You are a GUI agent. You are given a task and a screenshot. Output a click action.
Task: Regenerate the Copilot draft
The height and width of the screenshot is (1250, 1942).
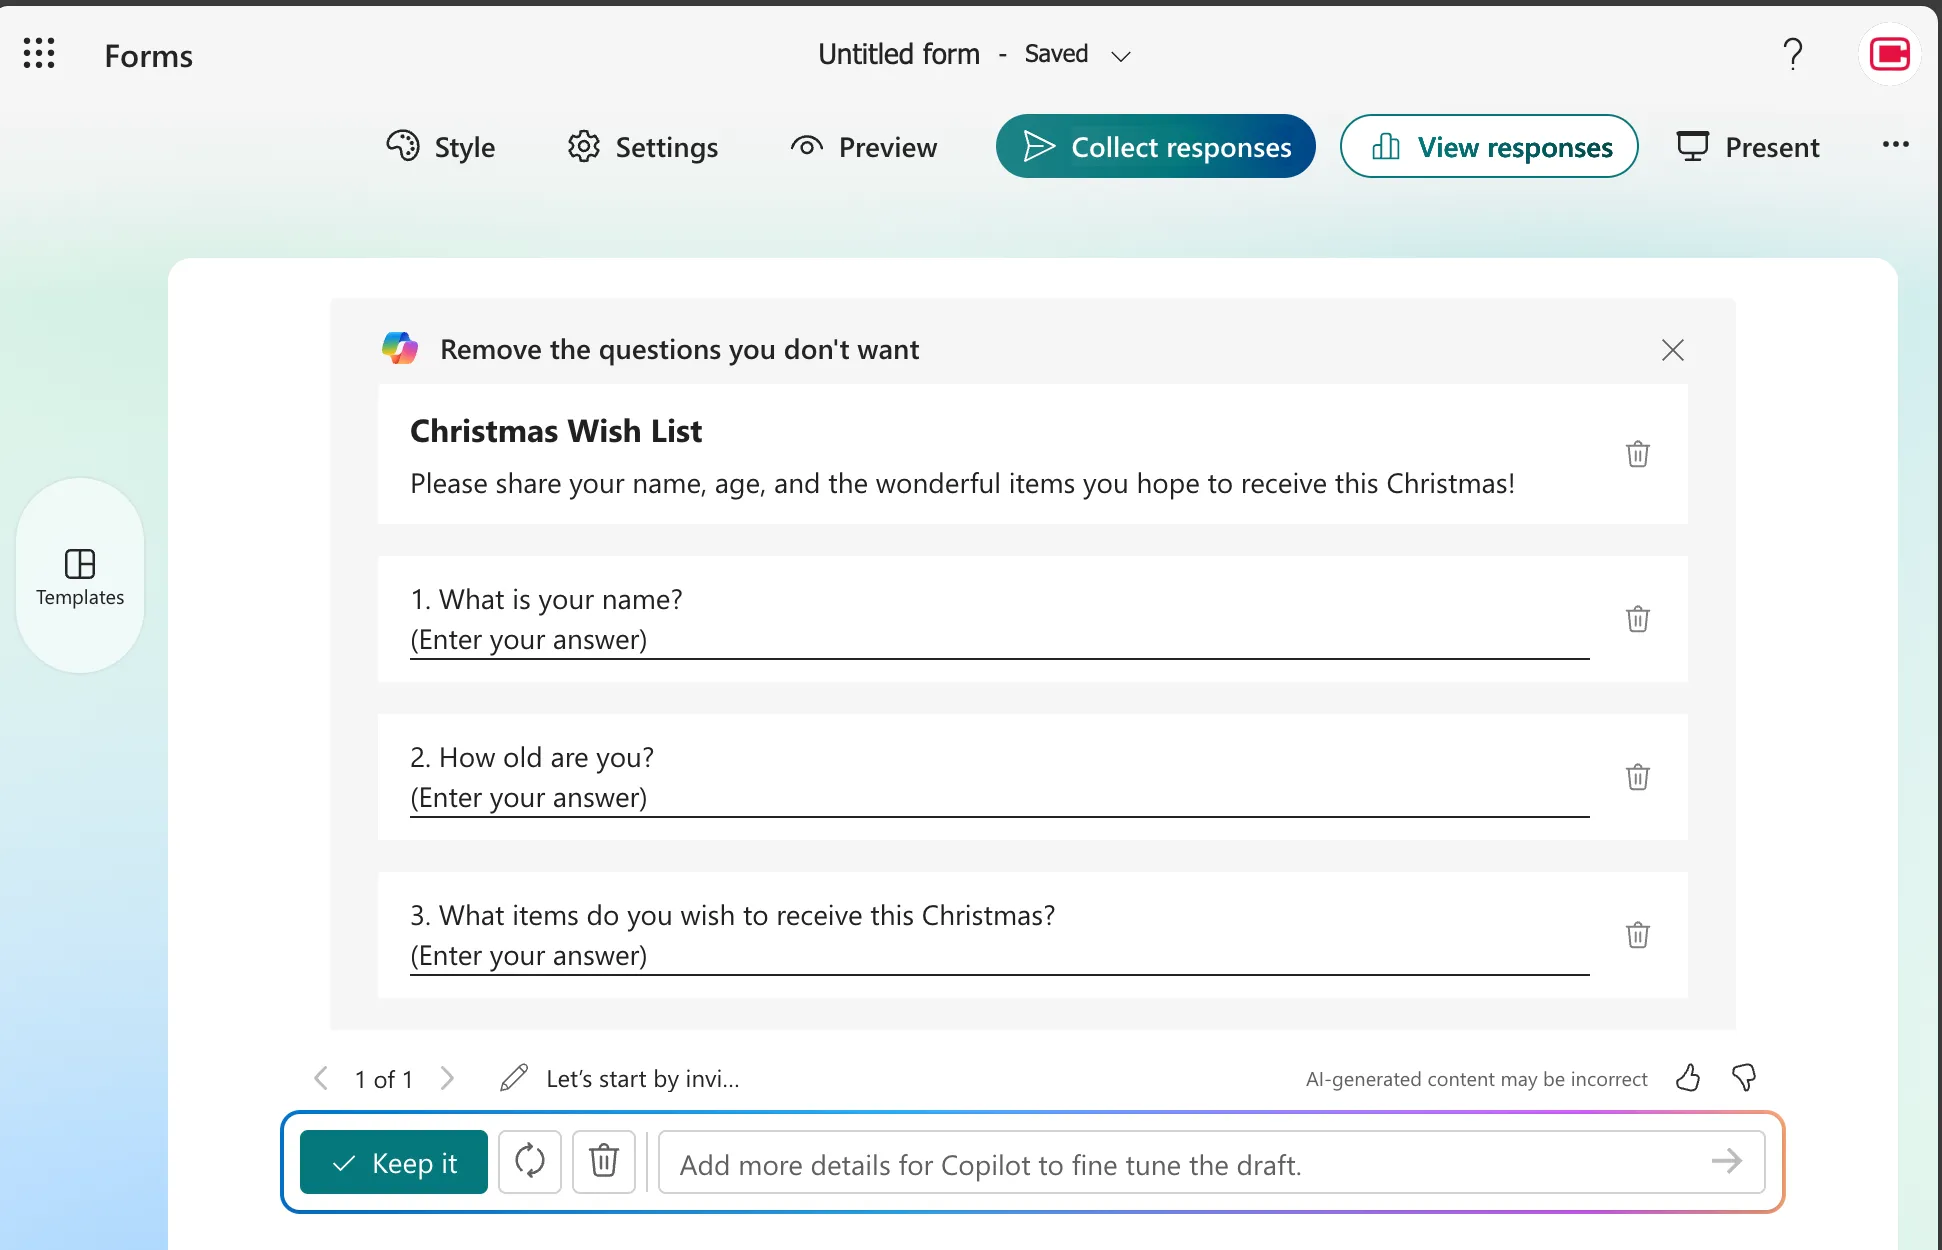(529, 1162)
